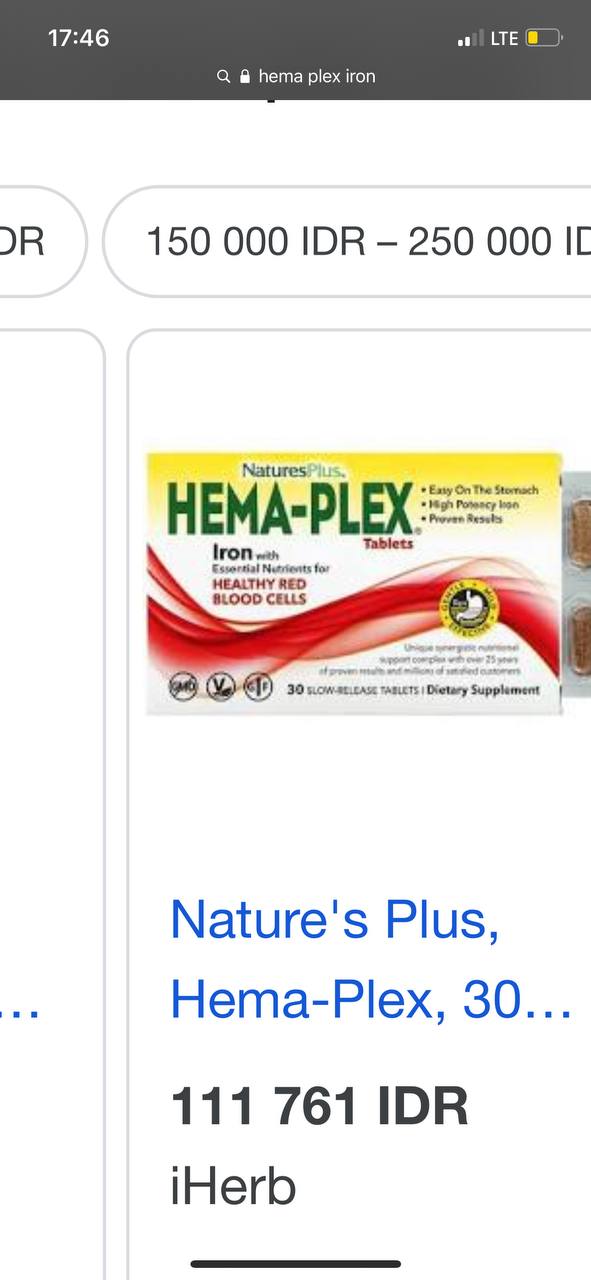Screen dimensions: 591x1280
Task: Open the truncated product card with ellipsis on left
Action: pos(52,800)
